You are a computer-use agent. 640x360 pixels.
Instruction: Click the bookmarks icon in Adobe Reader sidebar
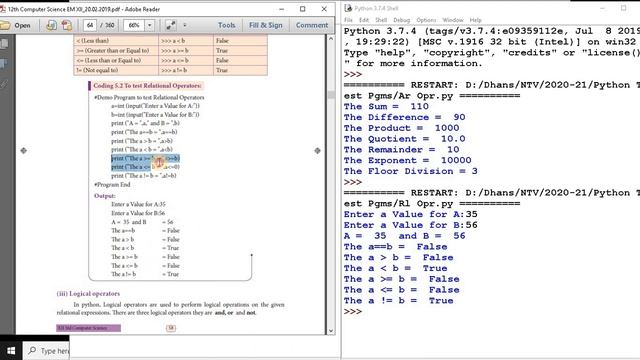(x=4, y=64)
